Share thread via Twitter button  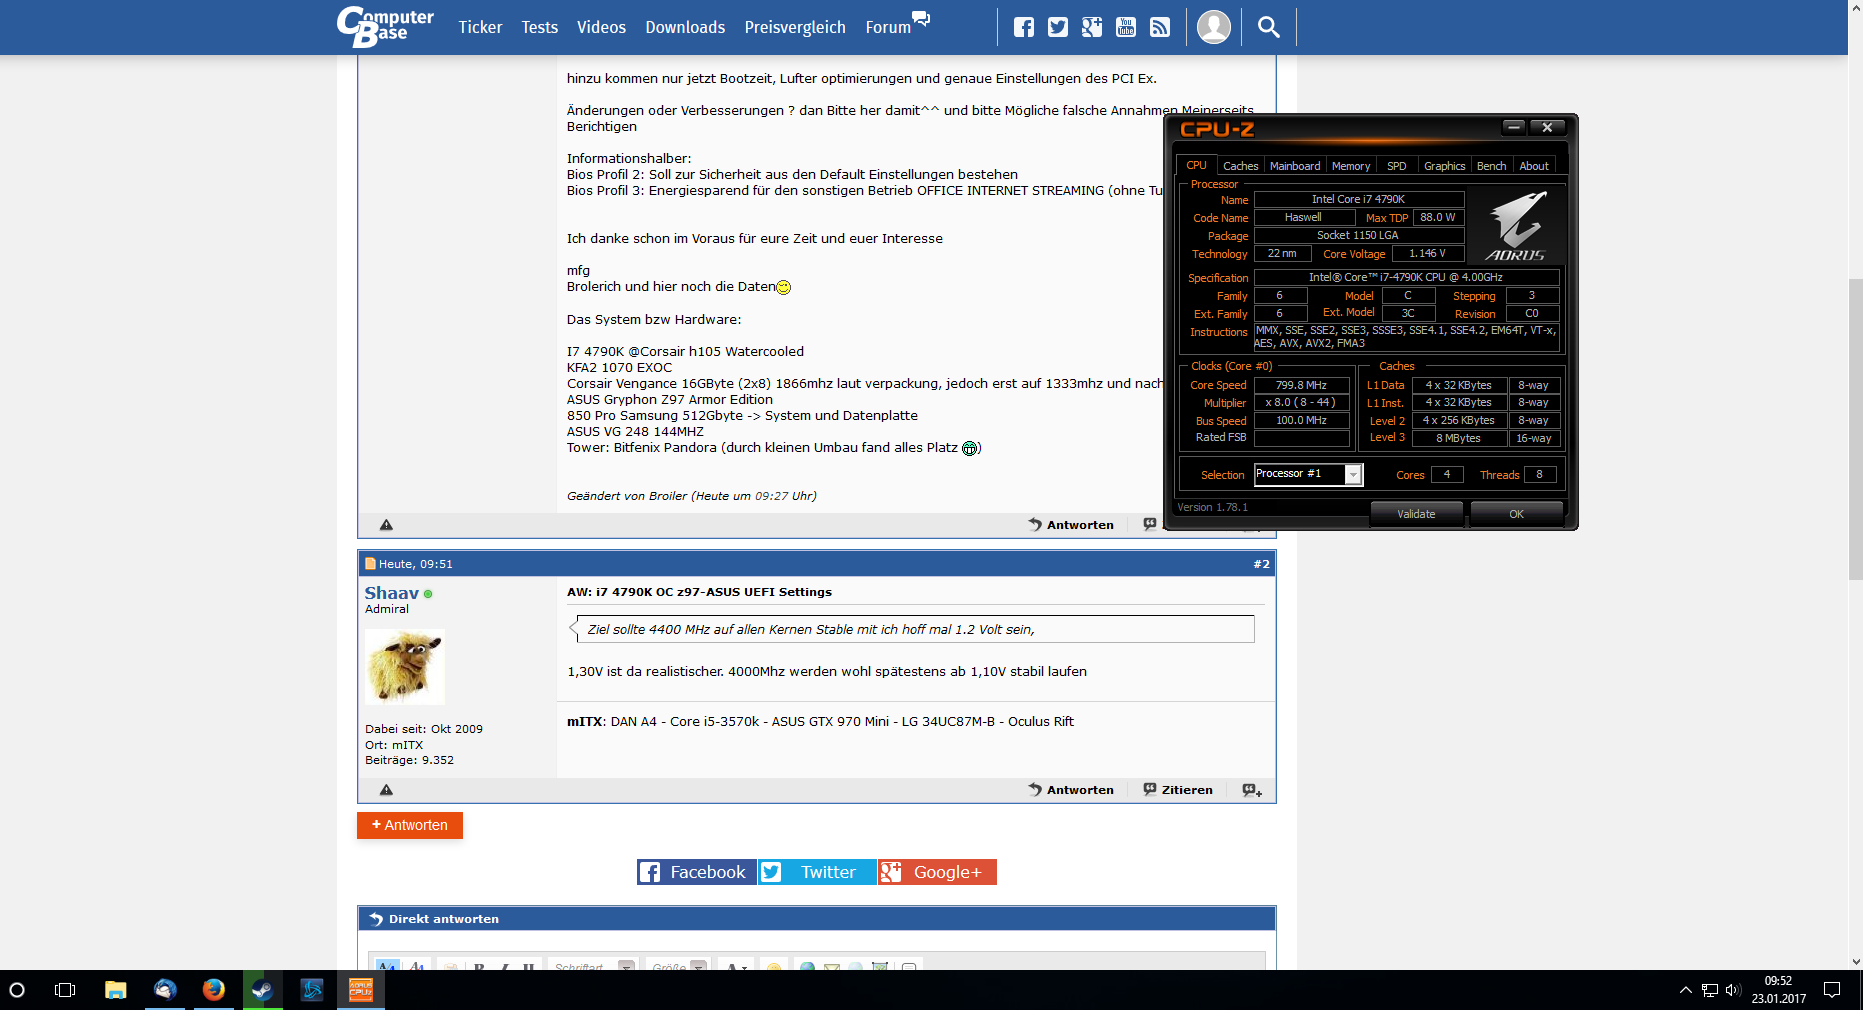tap(817, 872)
